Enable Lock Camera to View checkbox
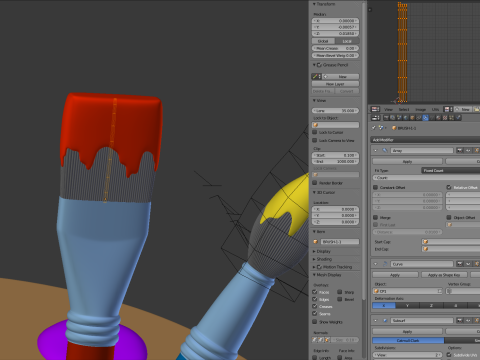Screen dimensions: 480x360 (x=314, y=140)
